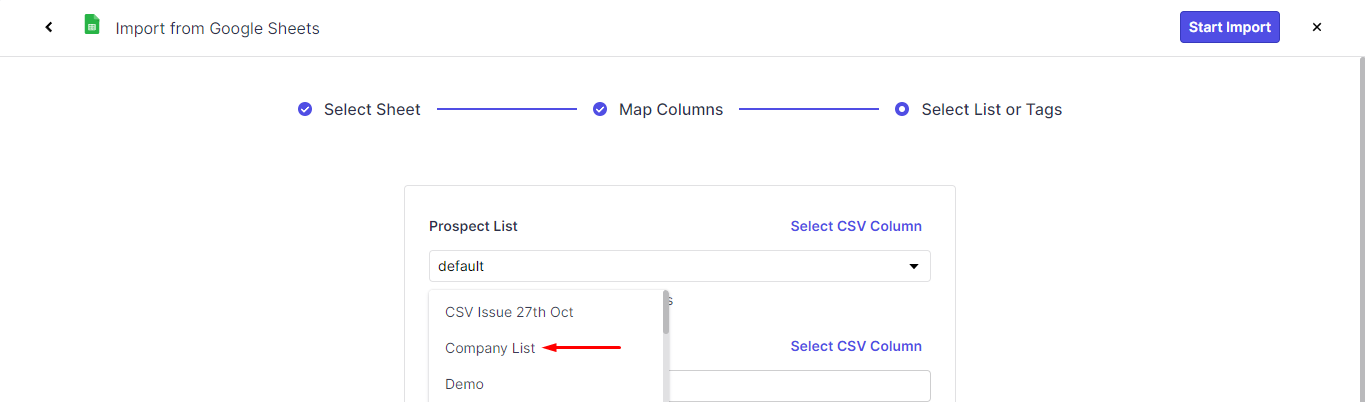Click the dropdown list scrollbar
1365x402 pixels.
click(x=666, y=312)
